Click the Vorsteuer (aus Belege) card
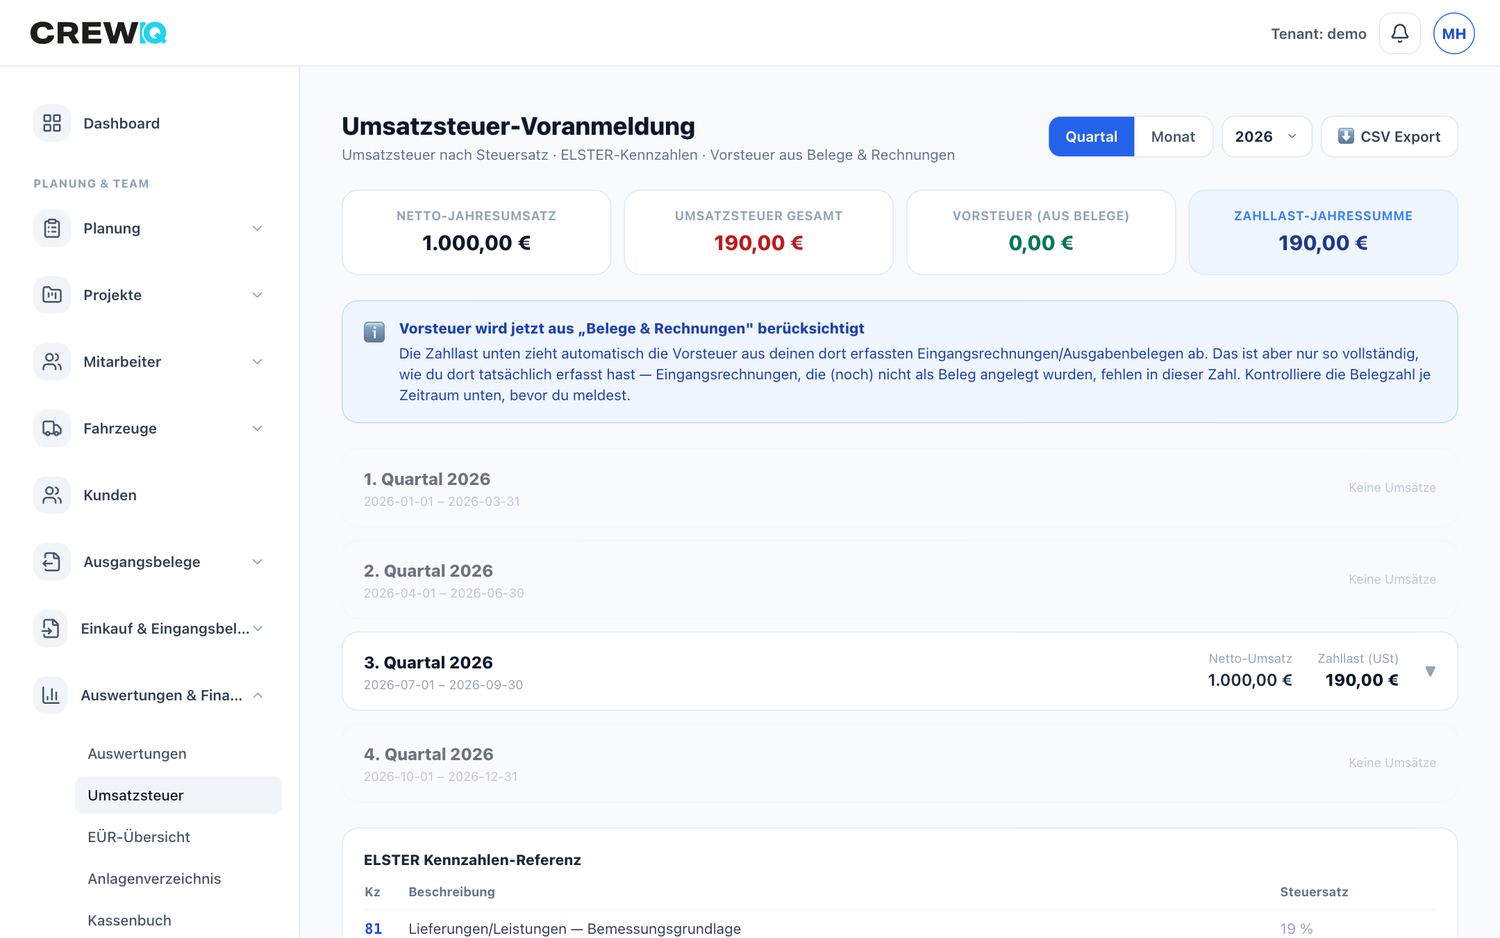The image size is (1500, 938). click(x=1040, y=232)
